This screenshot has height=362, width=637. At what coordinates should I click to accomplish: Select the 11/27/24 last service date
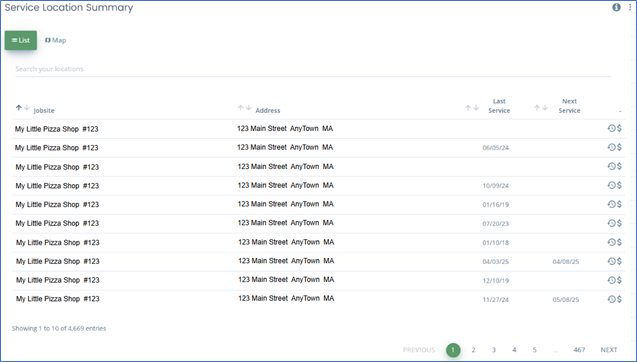point(496,300)
